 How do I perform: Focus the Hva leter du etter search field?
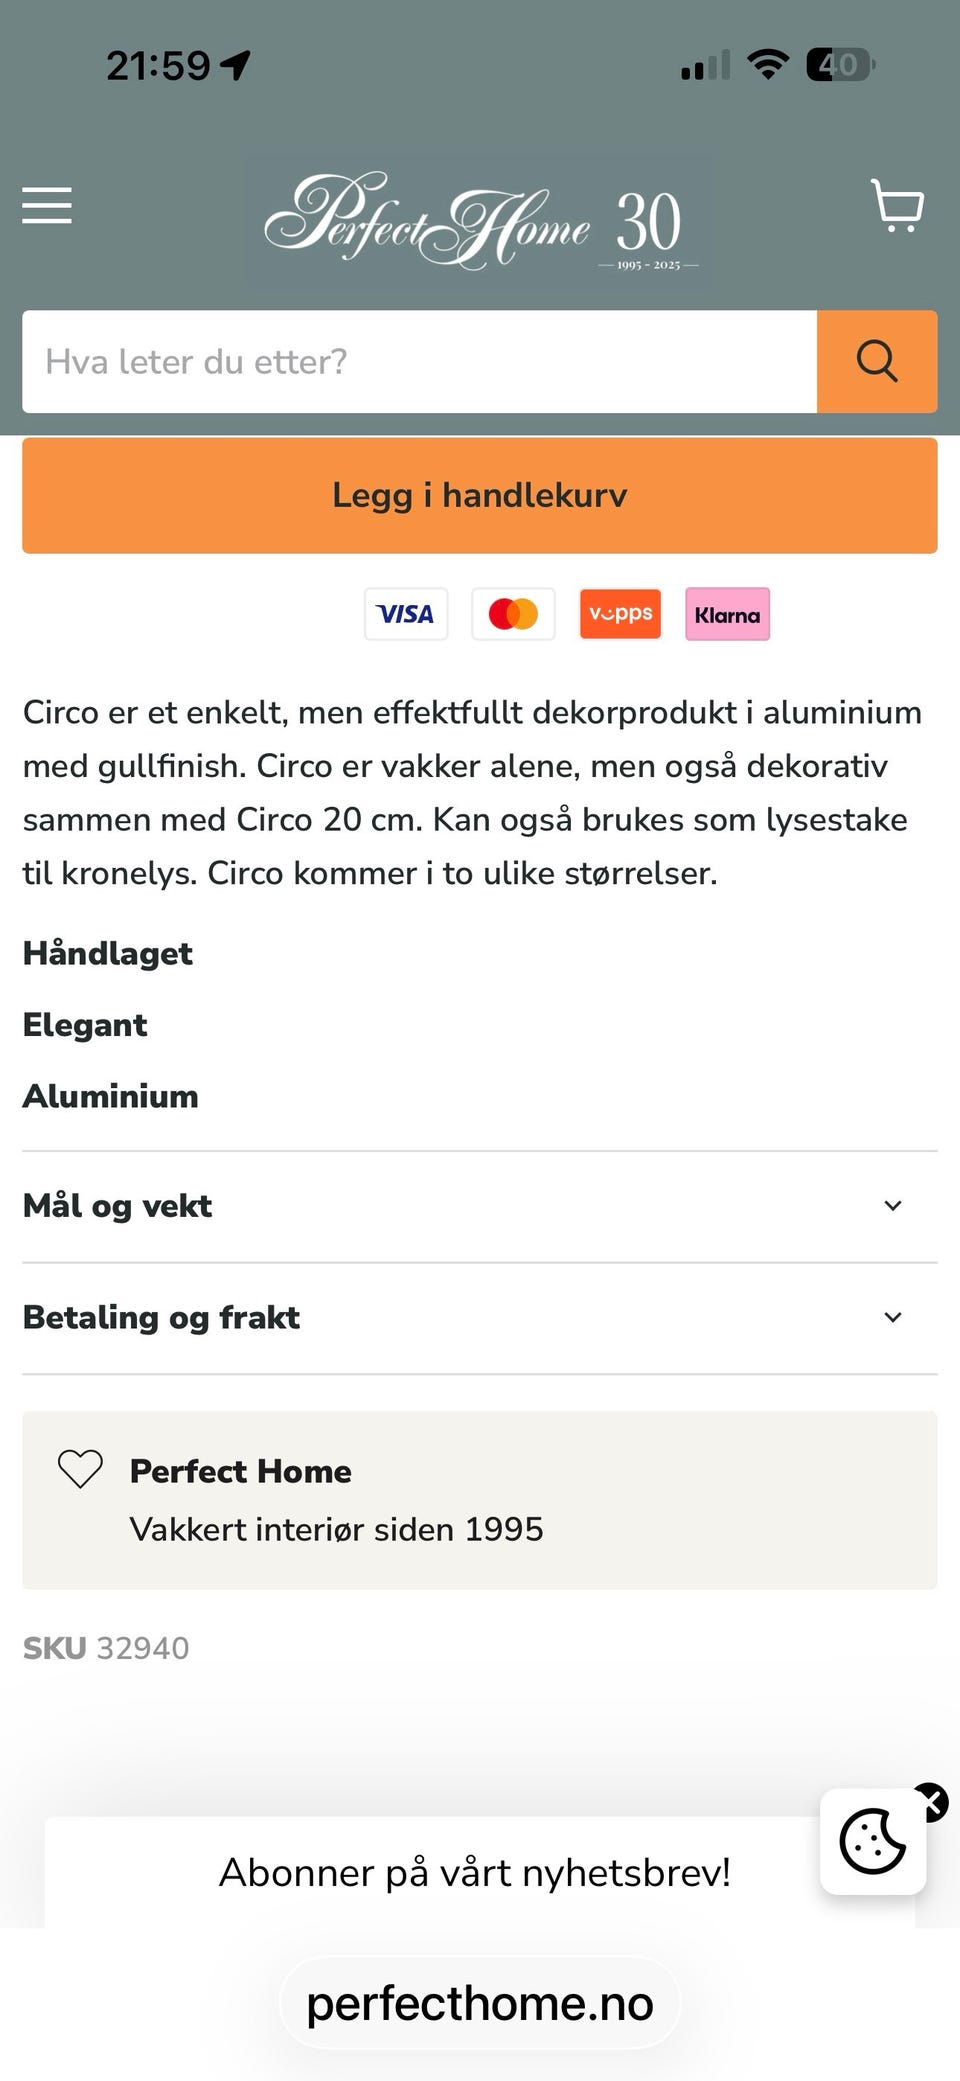(x=420, y=361)
